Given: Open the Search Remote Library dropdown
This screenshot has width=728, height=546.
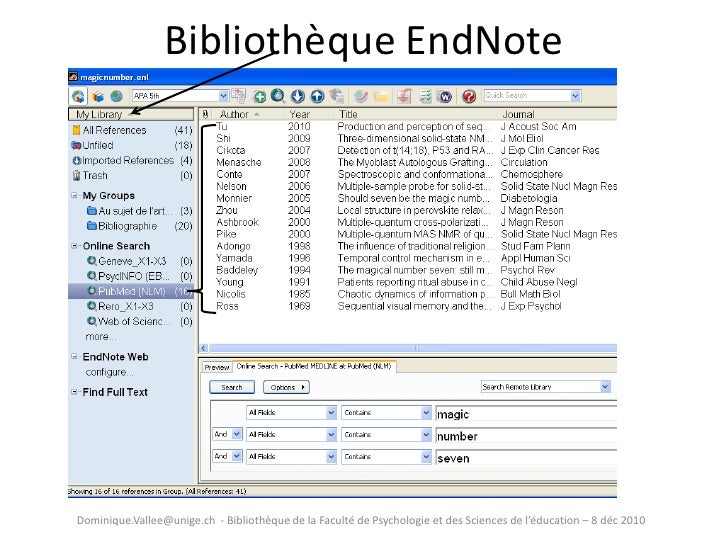Looking at the screenshot, I should (605, 387).
